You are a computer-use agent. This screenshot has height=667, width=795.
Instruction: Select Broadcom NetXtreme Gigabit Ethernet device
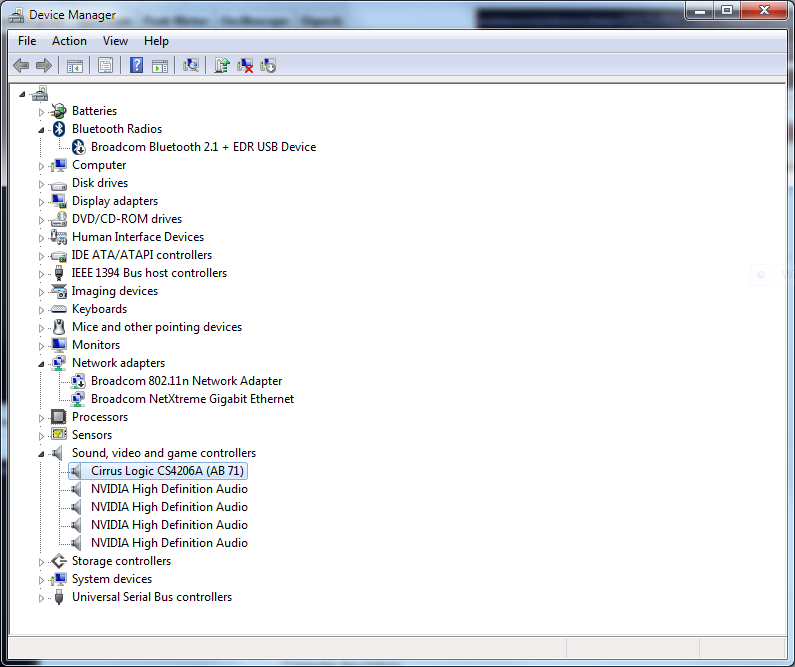click(x=192, y=399)
